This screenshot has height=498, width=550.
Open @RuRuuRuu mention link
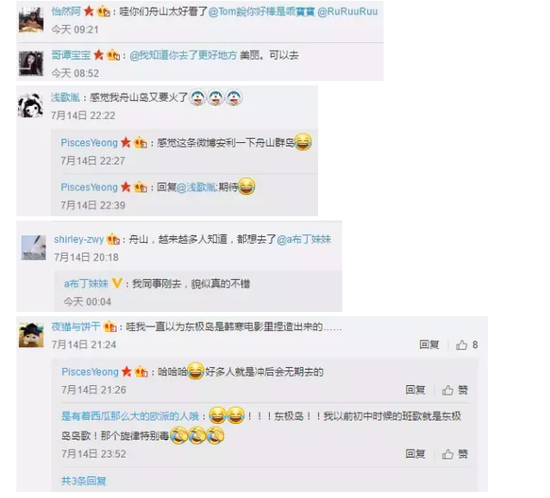click(348, 12)
